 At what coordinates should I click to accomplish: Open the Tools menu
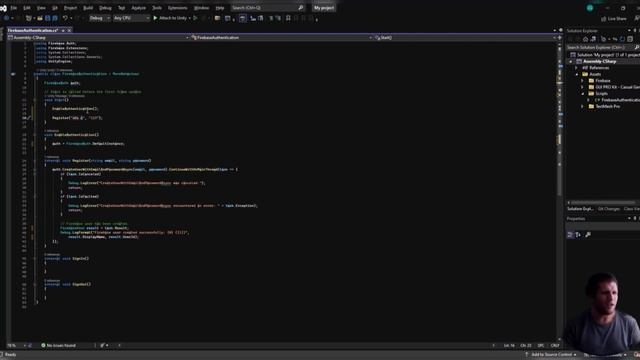point(157,8)
